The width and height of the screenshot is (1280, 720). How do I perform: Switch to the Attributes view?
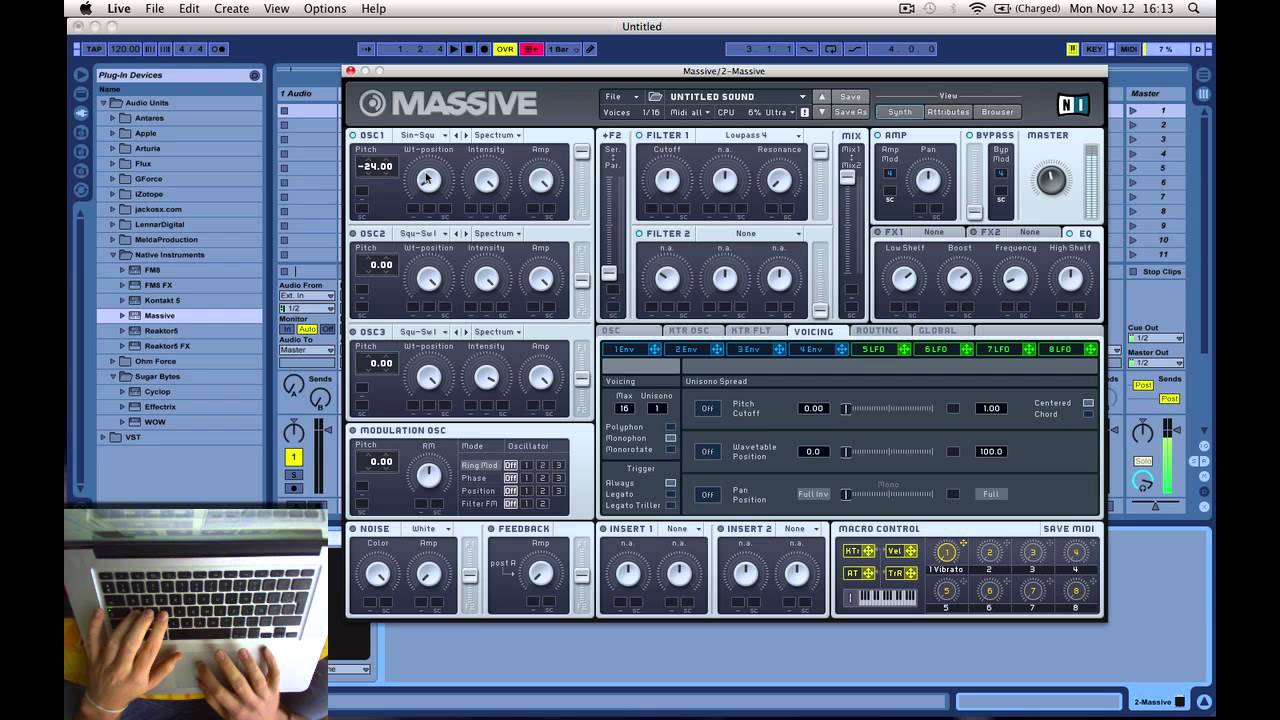click(948, 112)
